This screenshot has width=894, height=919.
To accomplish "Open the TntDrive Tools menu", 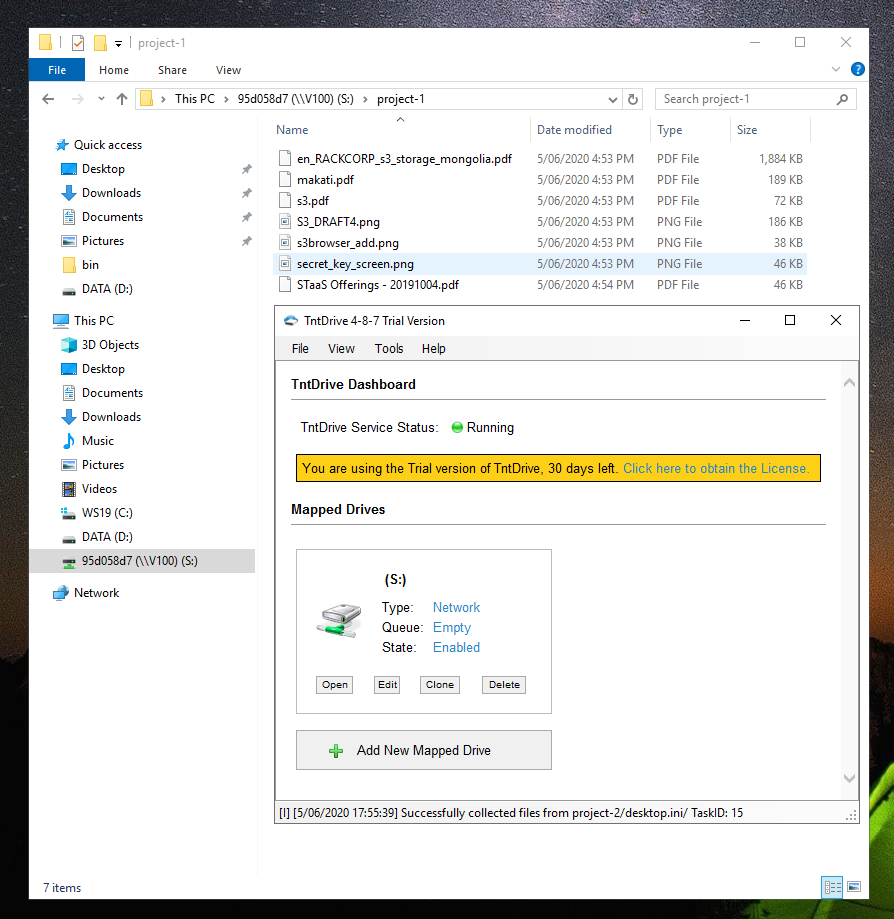I will pyautogui.click(x=389, y=349).
